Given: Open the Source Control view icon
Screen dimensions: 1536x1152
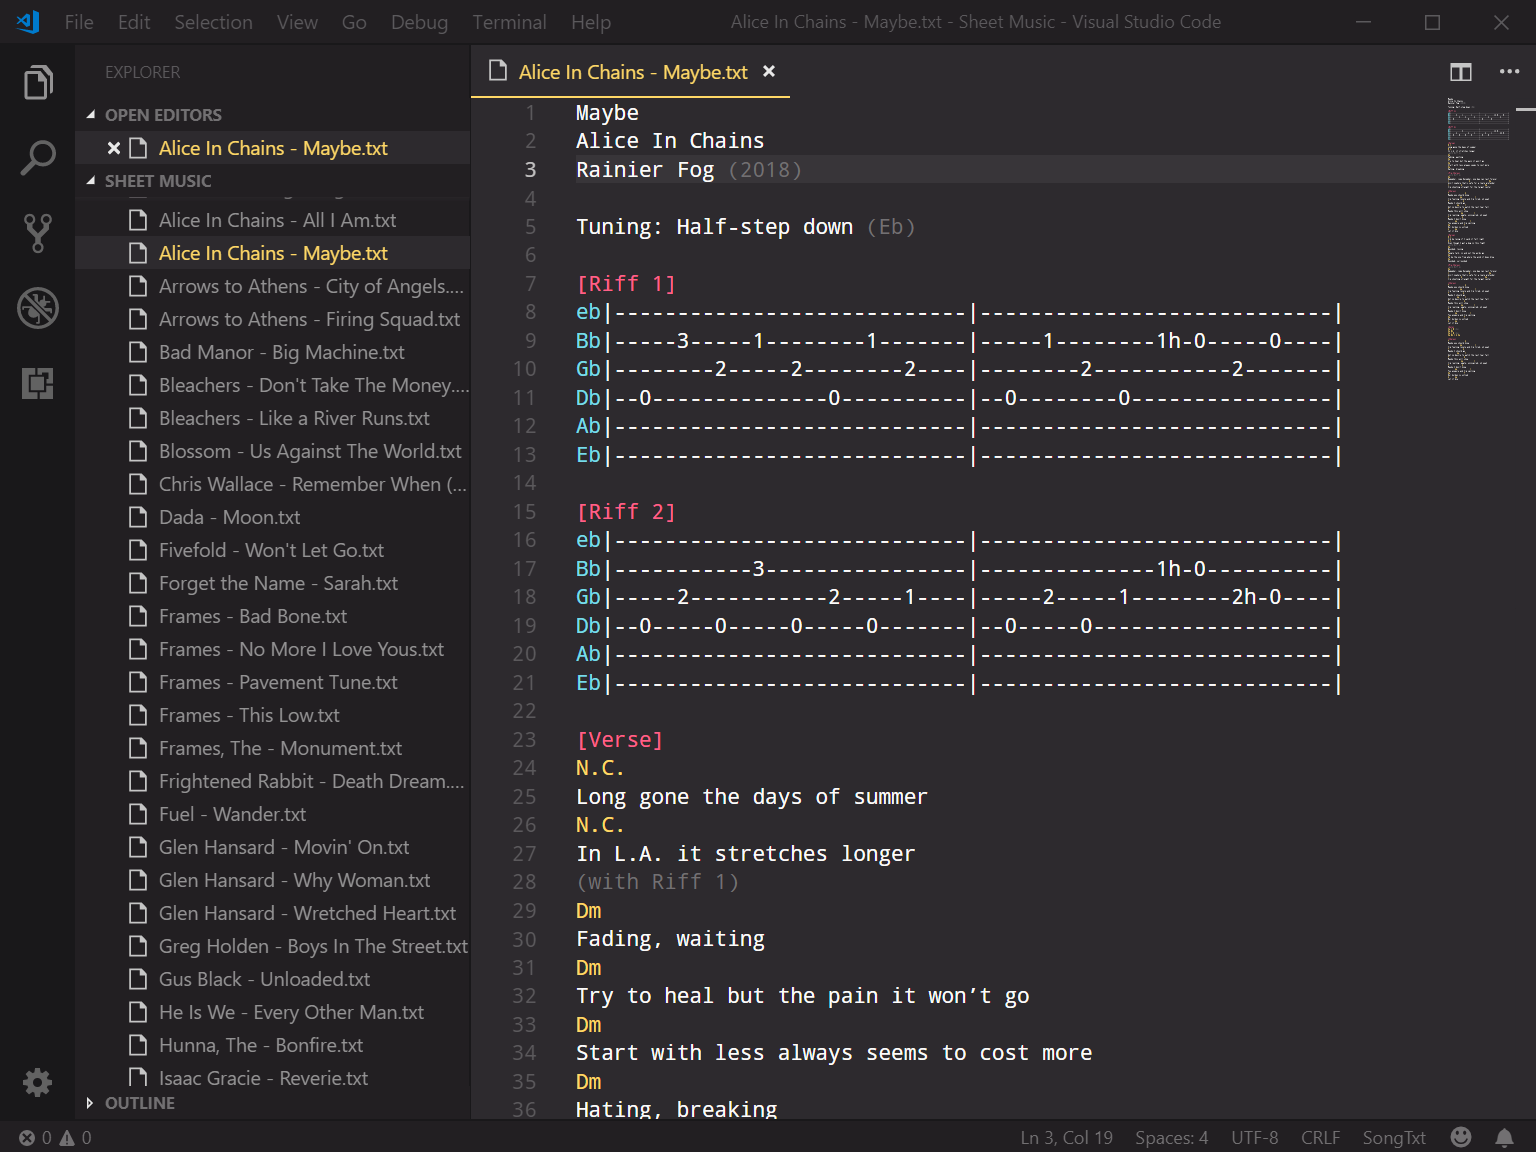Looking at the screenshot, I should [x=38, y=233].
